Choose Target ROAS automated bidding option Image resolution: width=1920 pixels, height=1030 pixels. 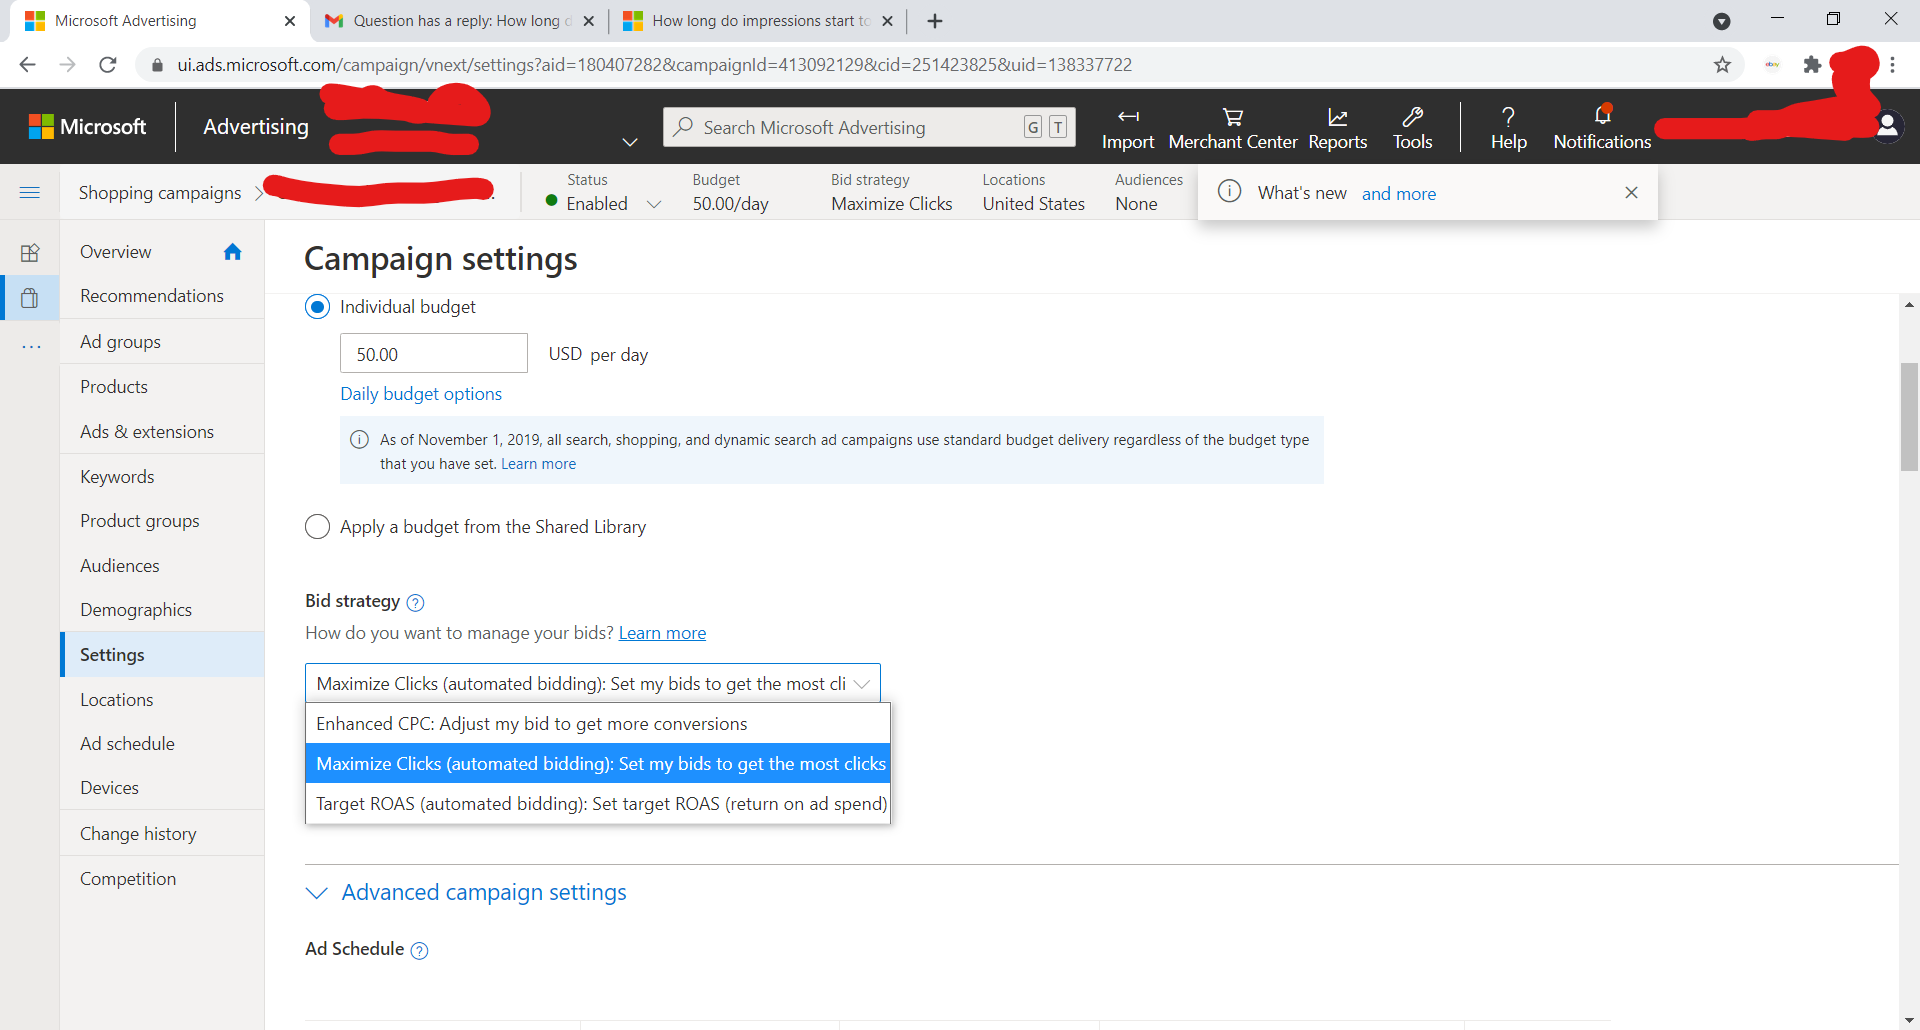[598, 804]
